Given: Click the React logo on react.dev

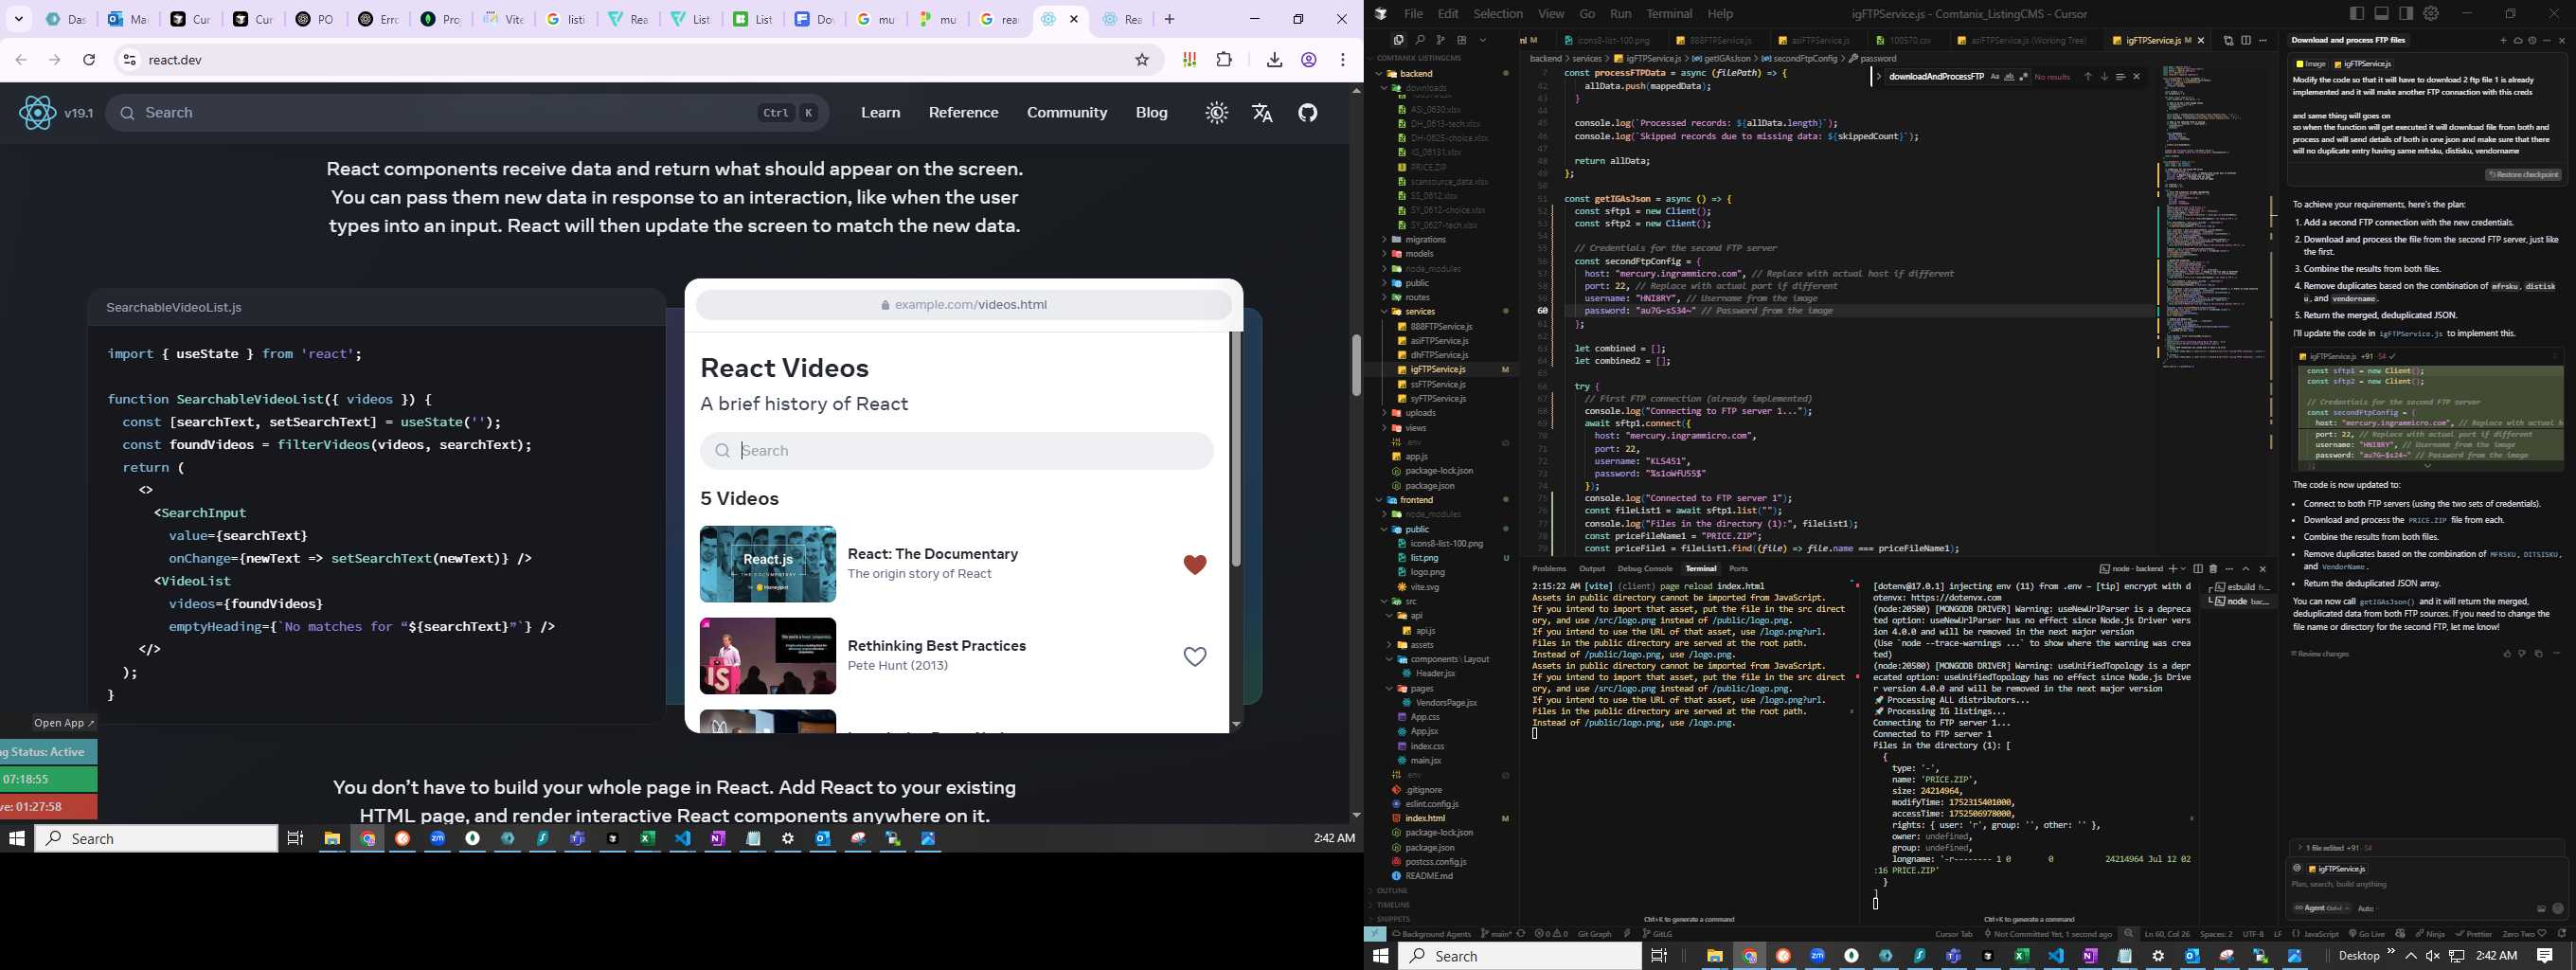Looking at the screenshot, I should (37, 113).
